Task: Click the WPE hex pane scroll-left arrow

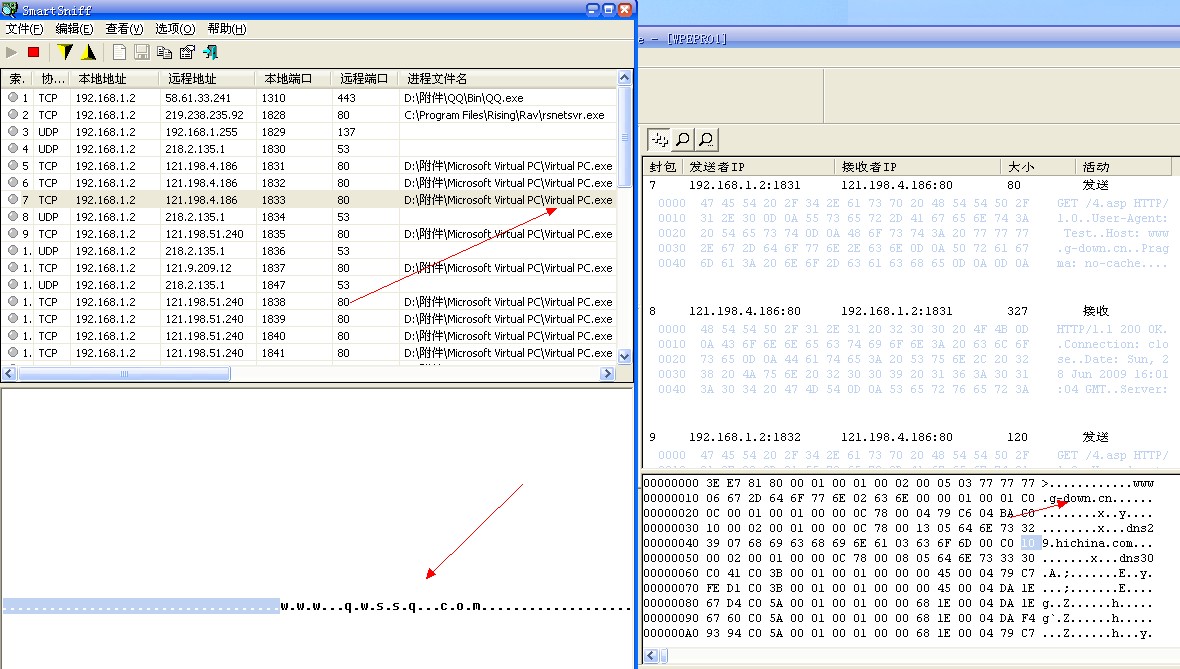Action: (652, 655)
